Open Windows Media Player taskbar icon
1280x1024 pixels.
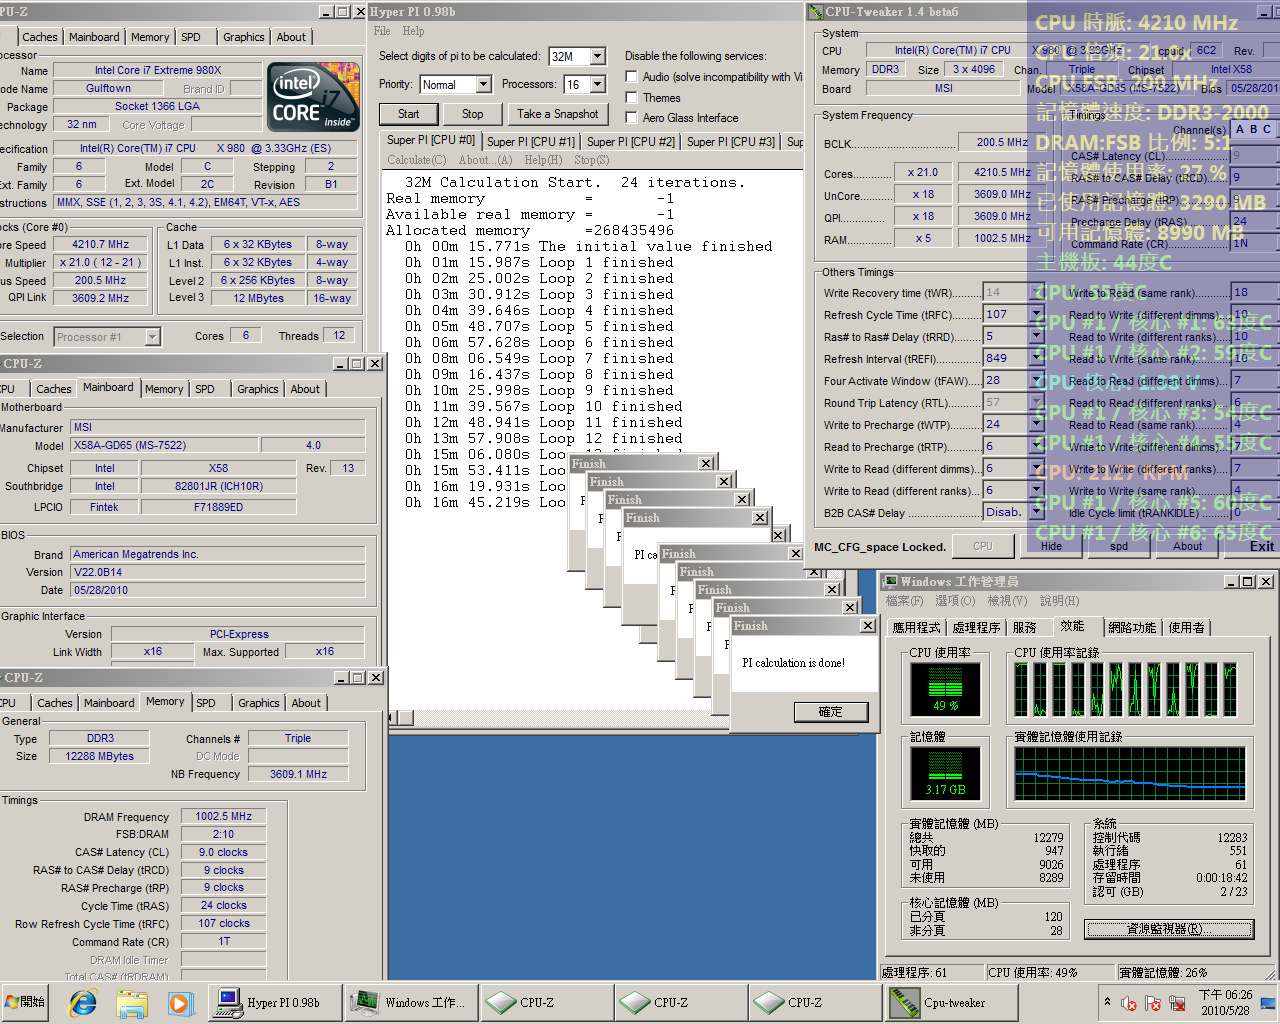179,1002
